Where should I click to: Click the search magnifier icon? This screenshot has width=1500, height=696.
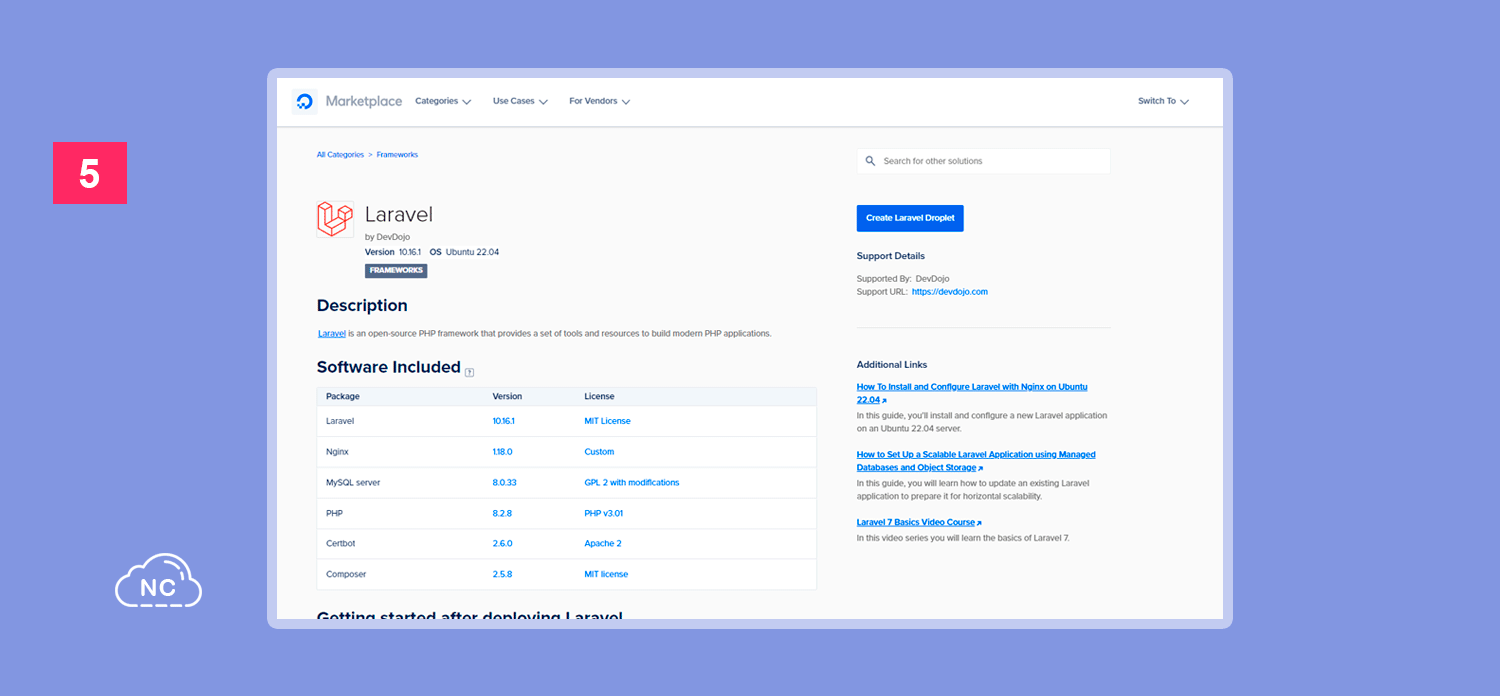pyautogui.click(x=870, y=161)
